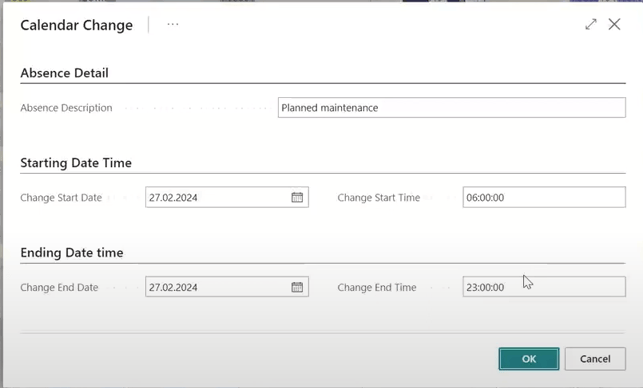
Task: Open the more options ellipsis menu
Action: (173, 24)
